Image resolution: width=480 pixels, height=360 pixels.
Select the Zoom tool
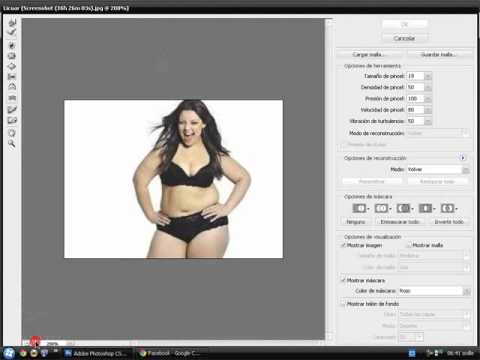click(12, 144)
